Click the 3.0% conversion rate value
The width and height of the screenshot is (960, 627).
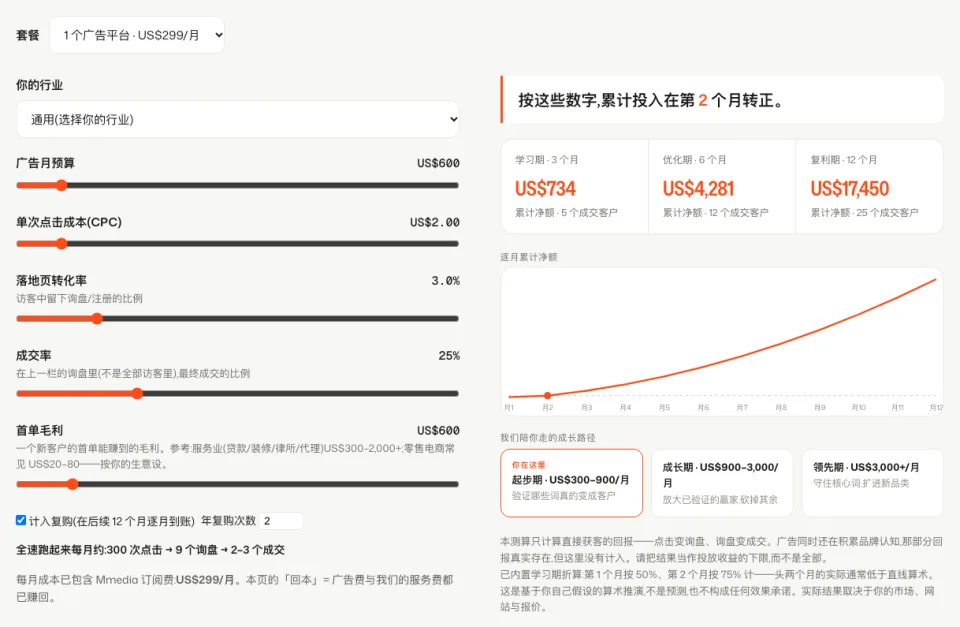445,281
